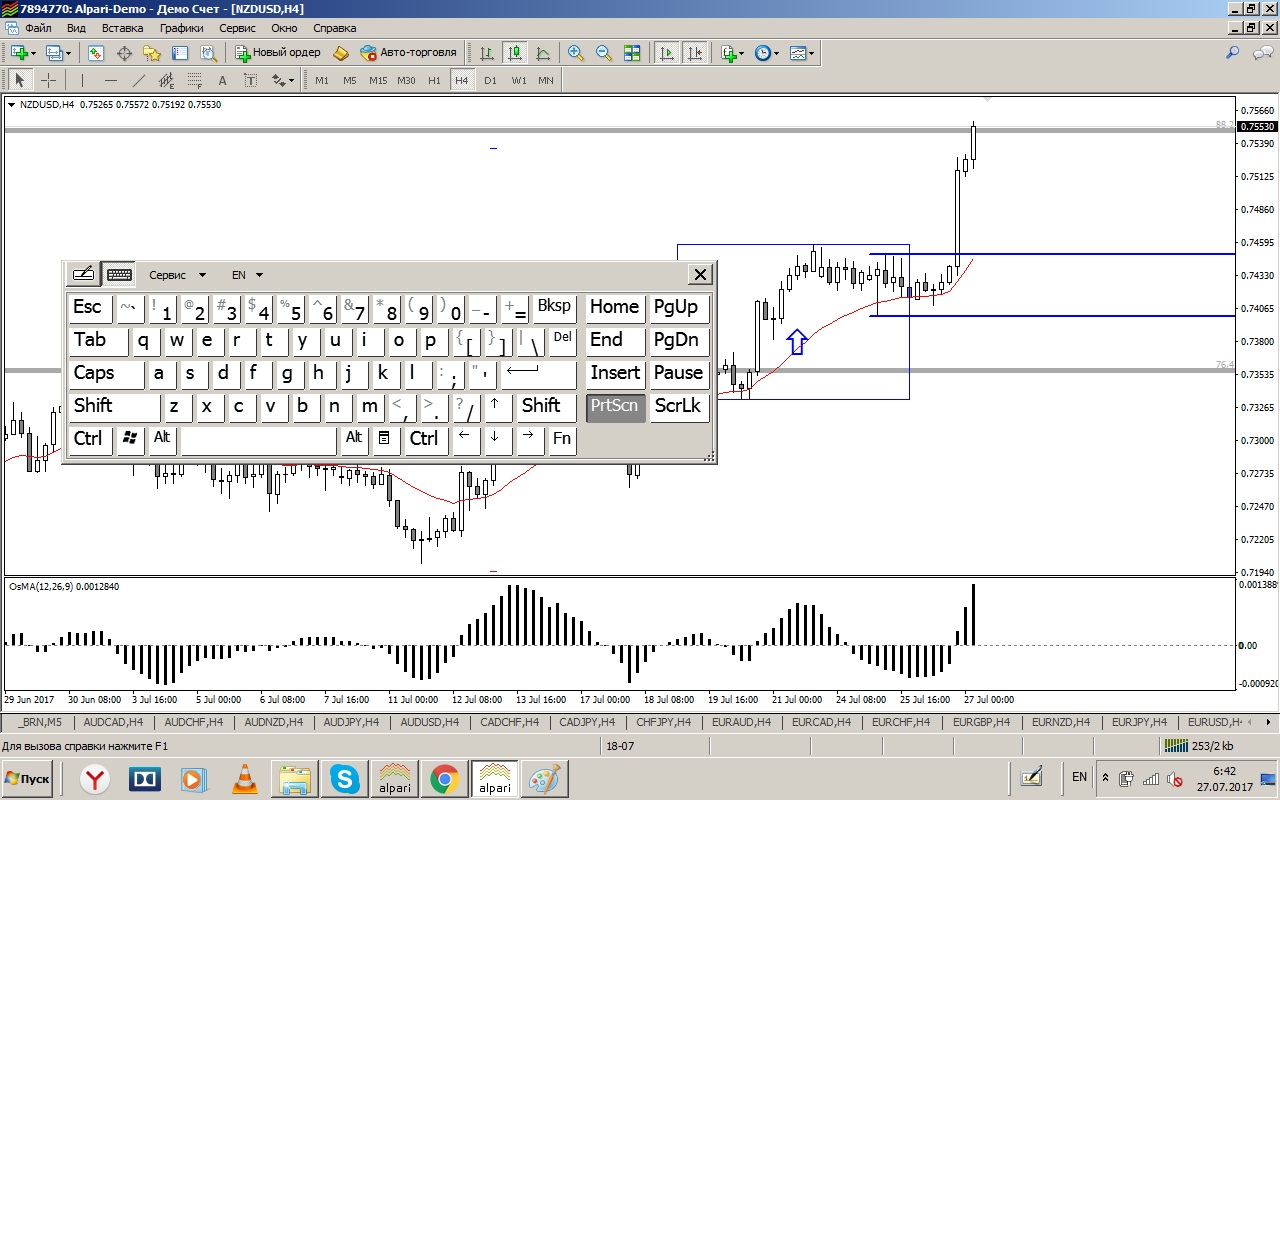Screen dimensions: 1280x1244
Task: Select the M15 timeframe
Action: 378,80
